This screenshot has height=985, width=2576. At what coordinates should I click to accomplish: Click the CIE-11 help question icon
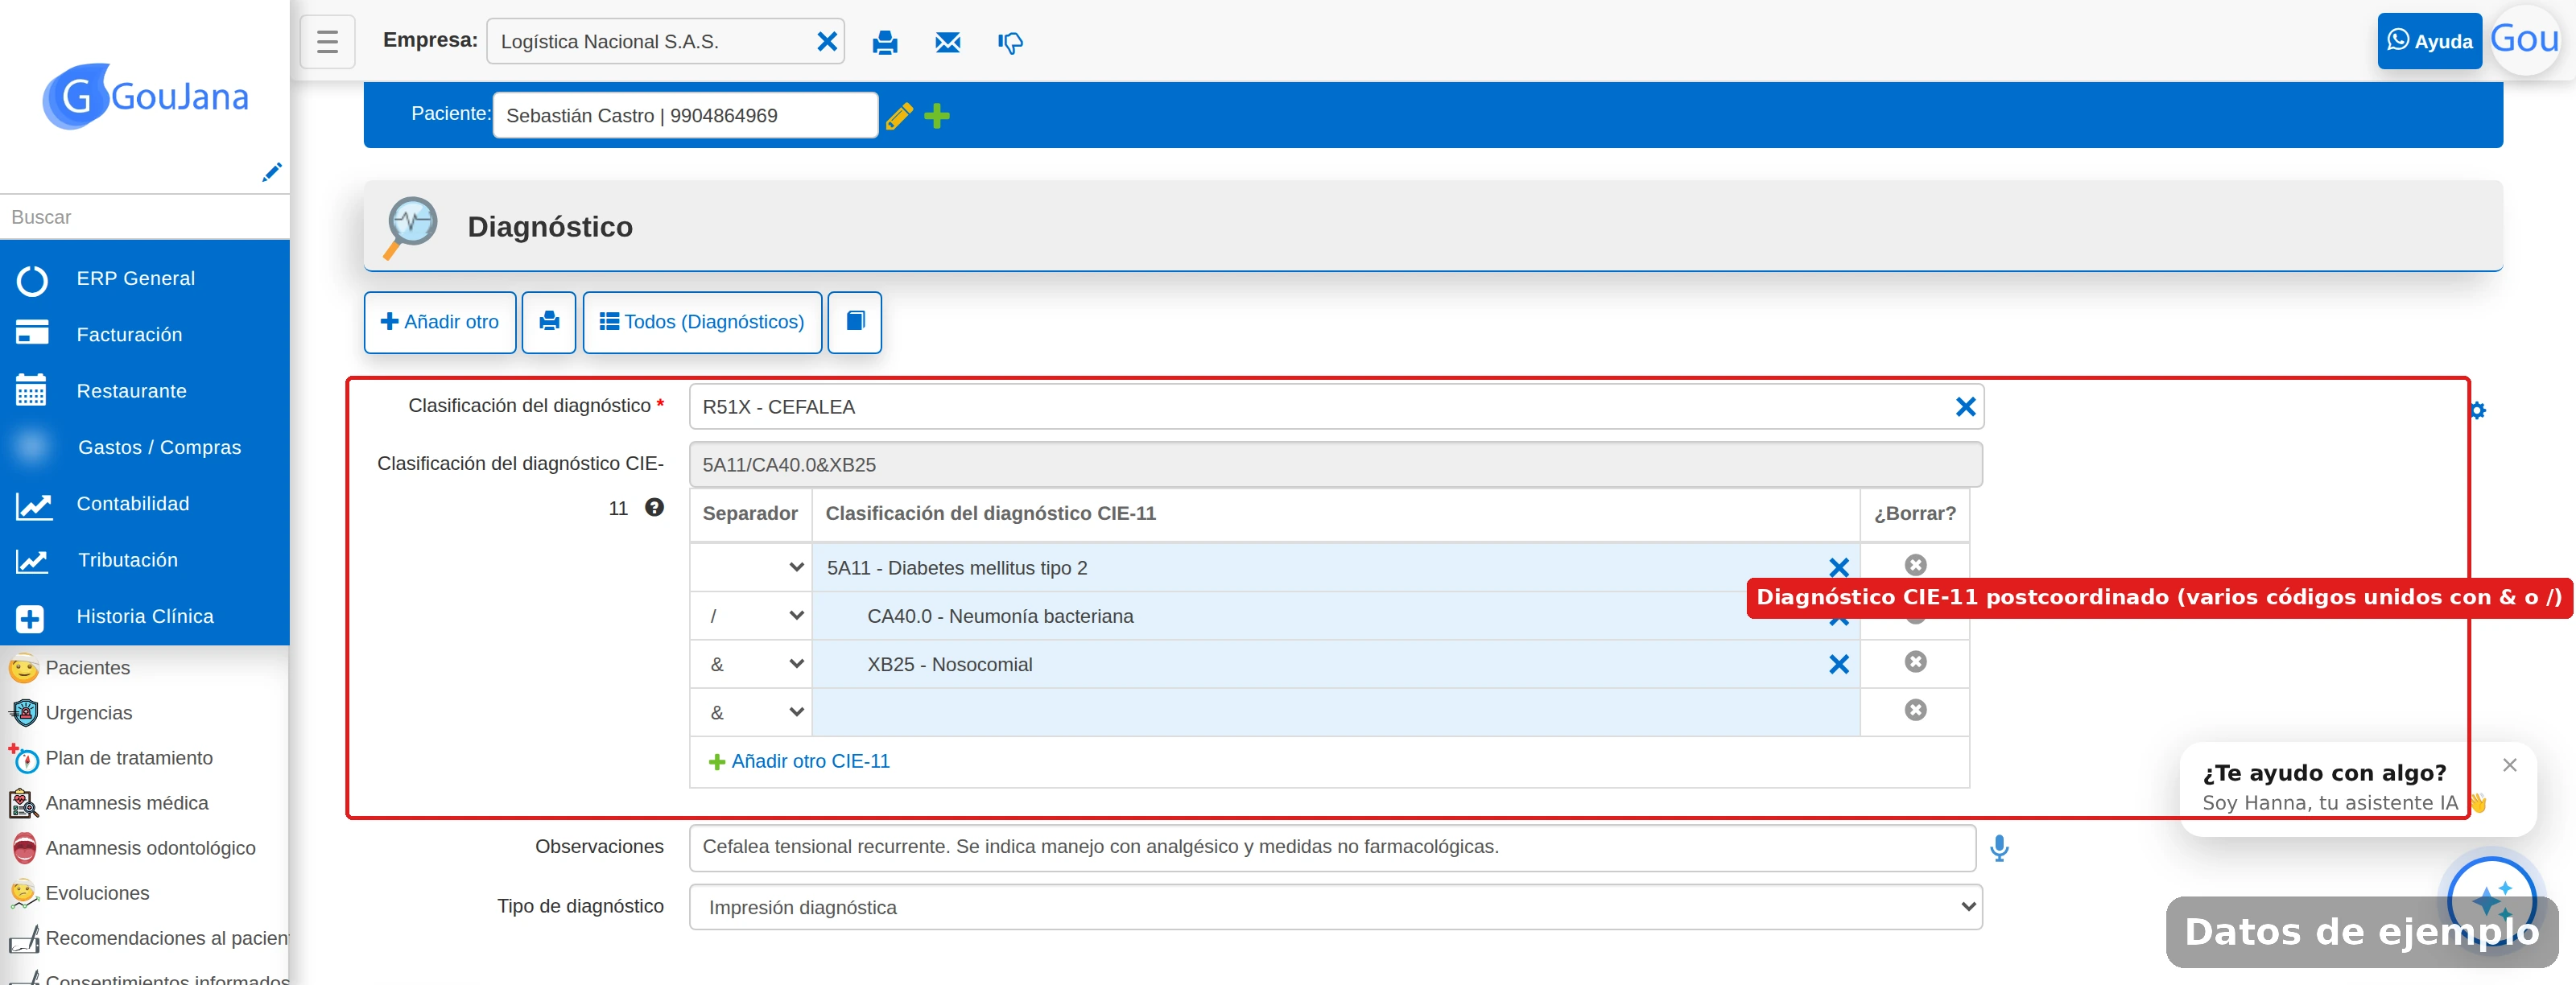[654, 508]
